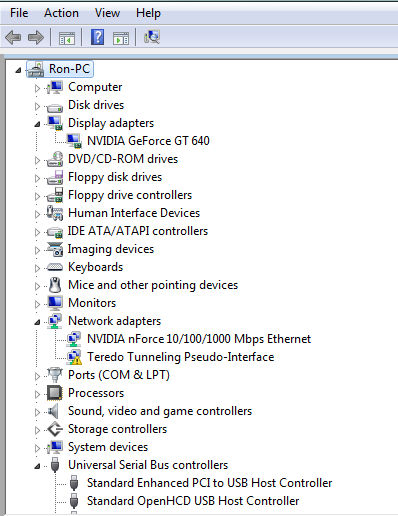Click the Sound controllers speaker icon
Viewport: 398px width, 516px height.
point(53,411)
